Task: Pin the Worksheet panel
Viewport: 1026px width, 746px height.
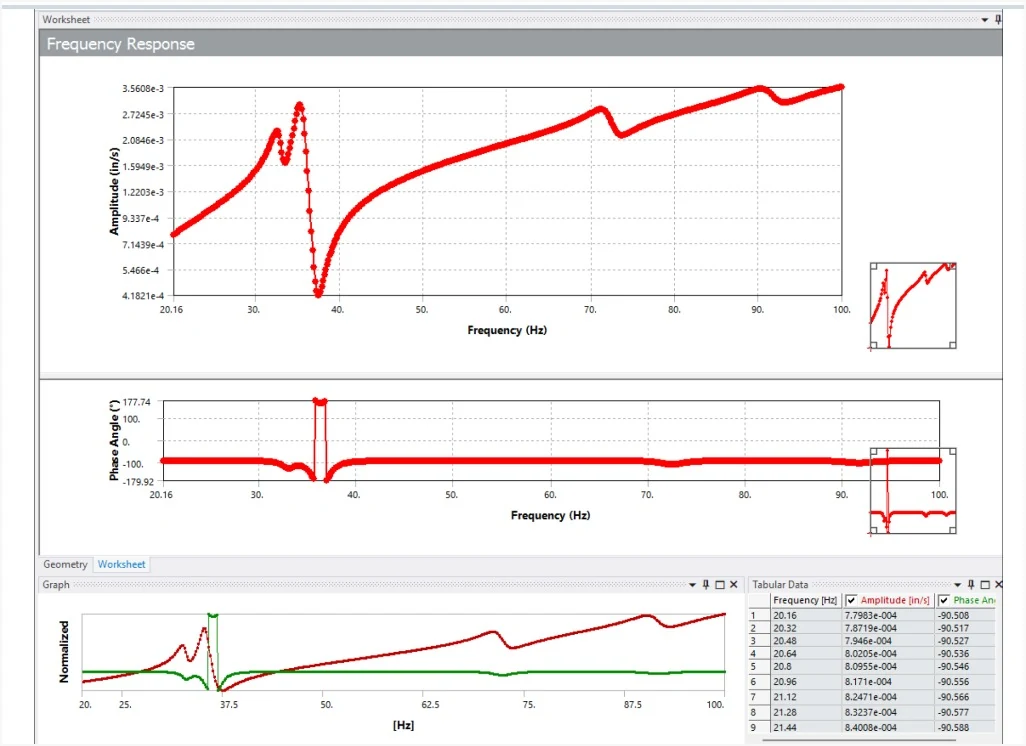Action: pyautogui.click(x=997, y=20)
